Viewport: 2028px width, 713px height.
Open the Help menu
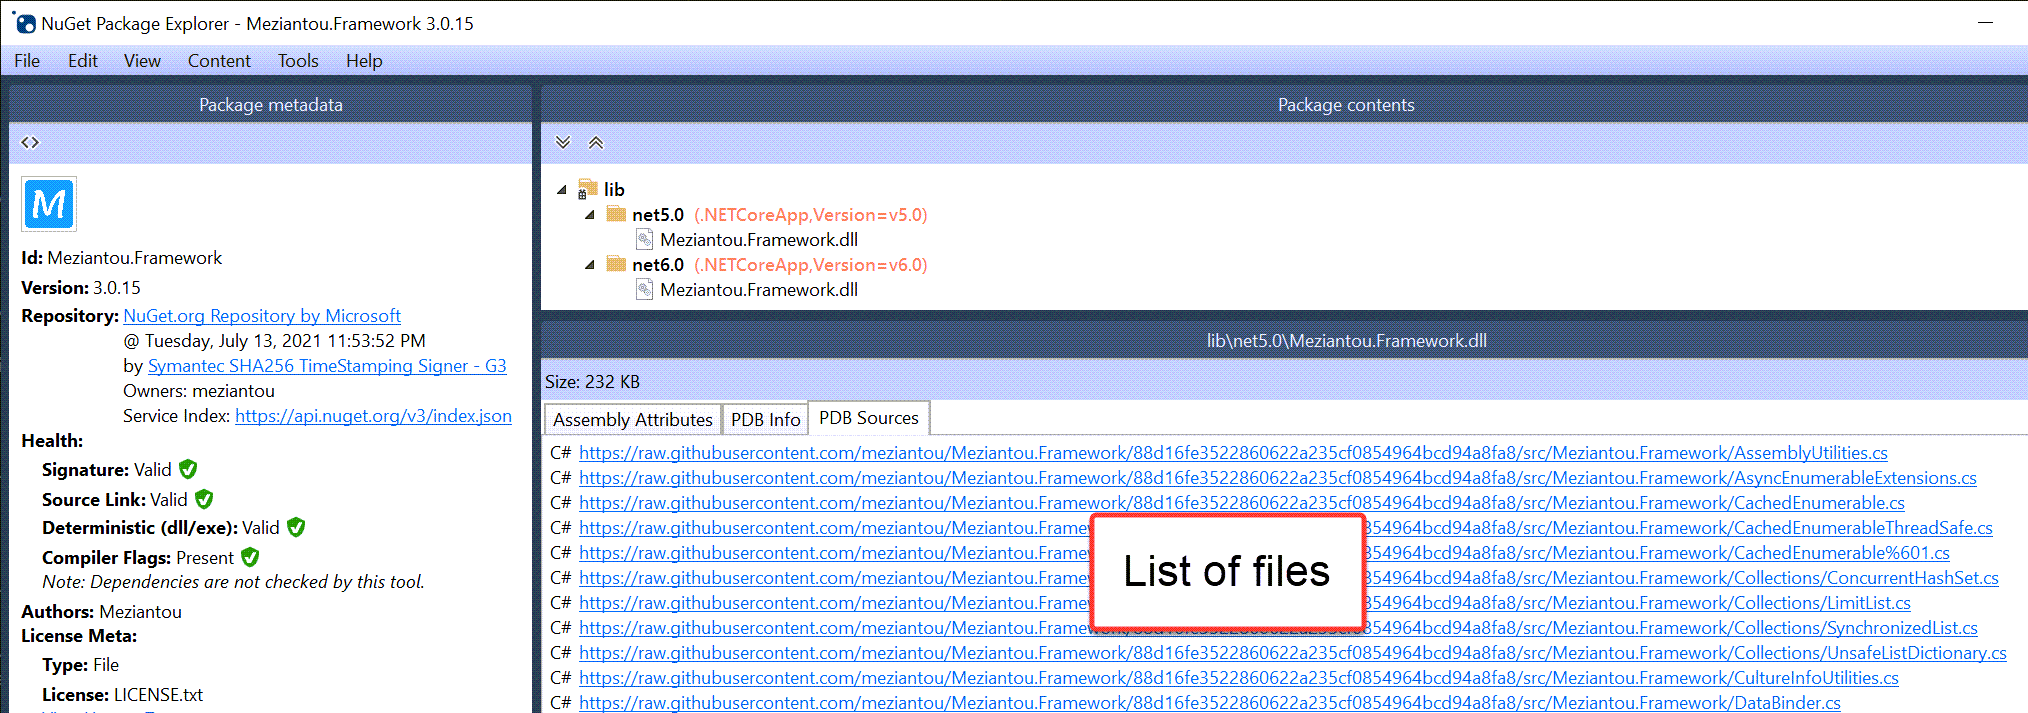coord(364,61)
